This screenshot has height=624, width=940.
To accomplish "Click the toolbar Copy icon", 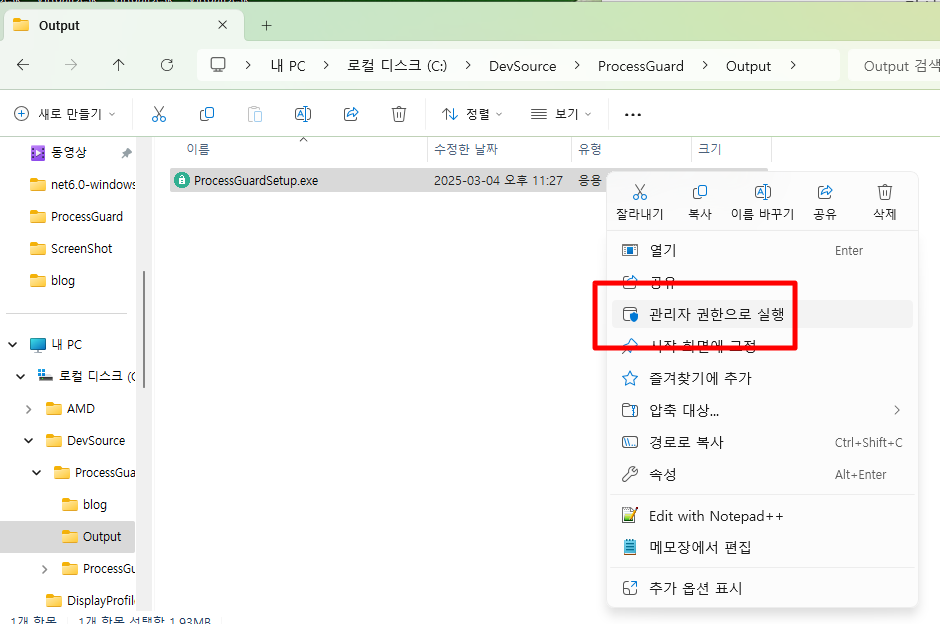I will (x=207, y=114).
